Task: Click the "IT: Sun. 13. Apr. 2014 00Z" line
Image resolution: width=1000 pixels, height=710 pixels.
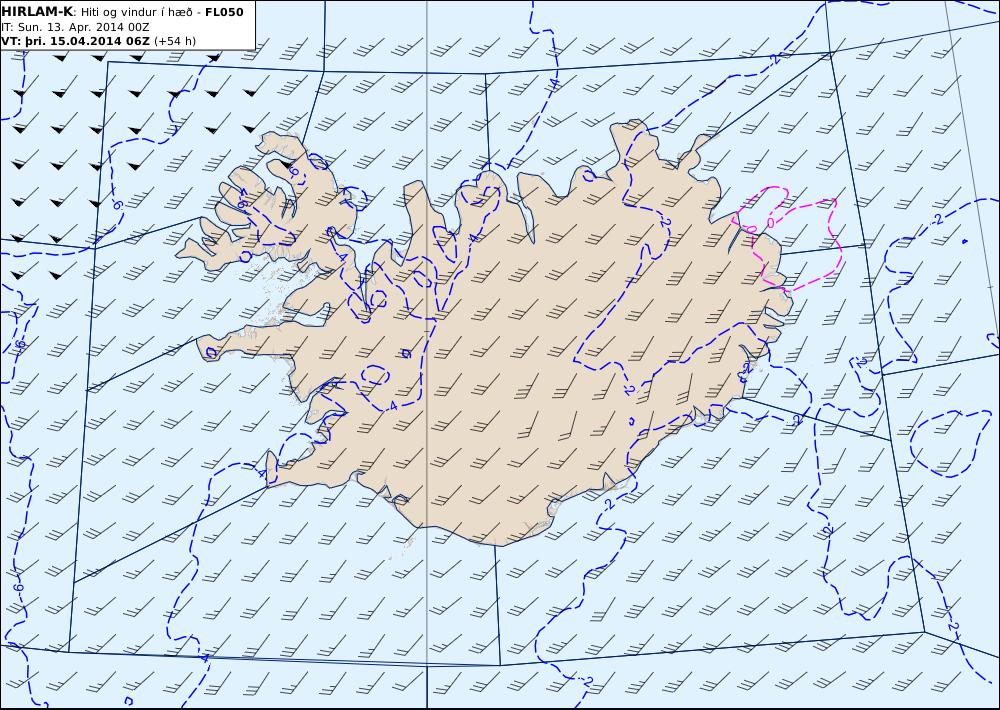Action: pyautogui.click(x=75, y=27)
